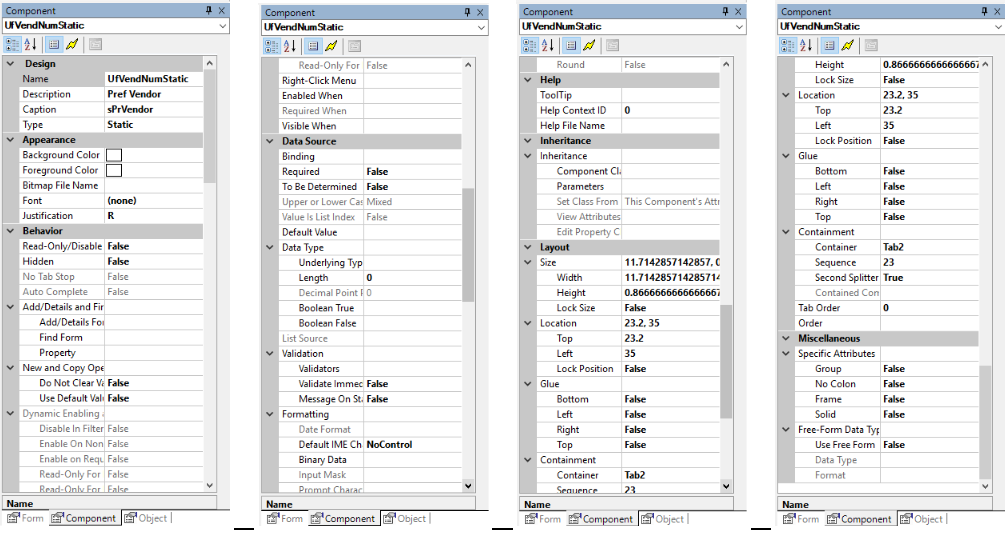This screenshot has height=544, width=1005.
Task: Collapse the Miscellaneous category
Action: coord(786,338)
